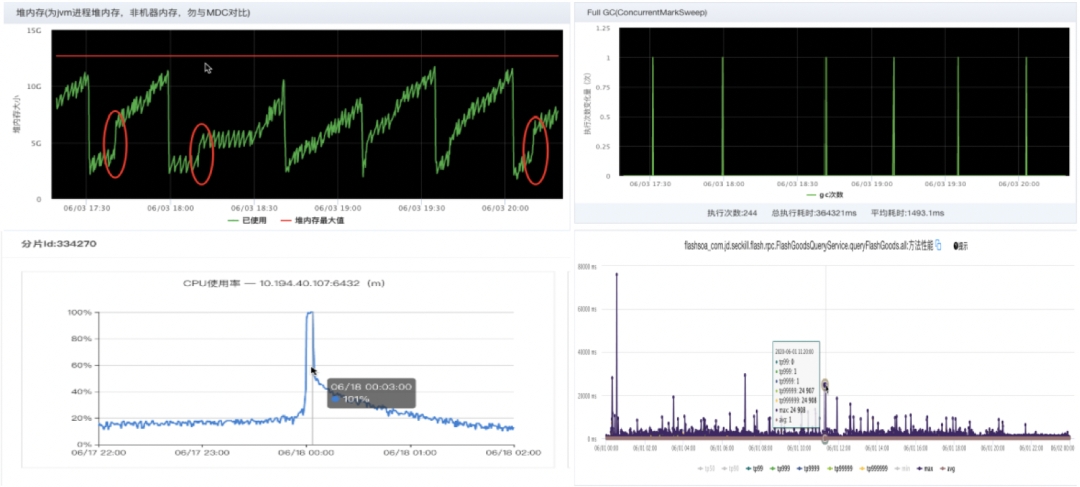1080x487 pixels.
Task: Click the CPU peak point at 06/18 00:00
Action: (x=311, y=312)
